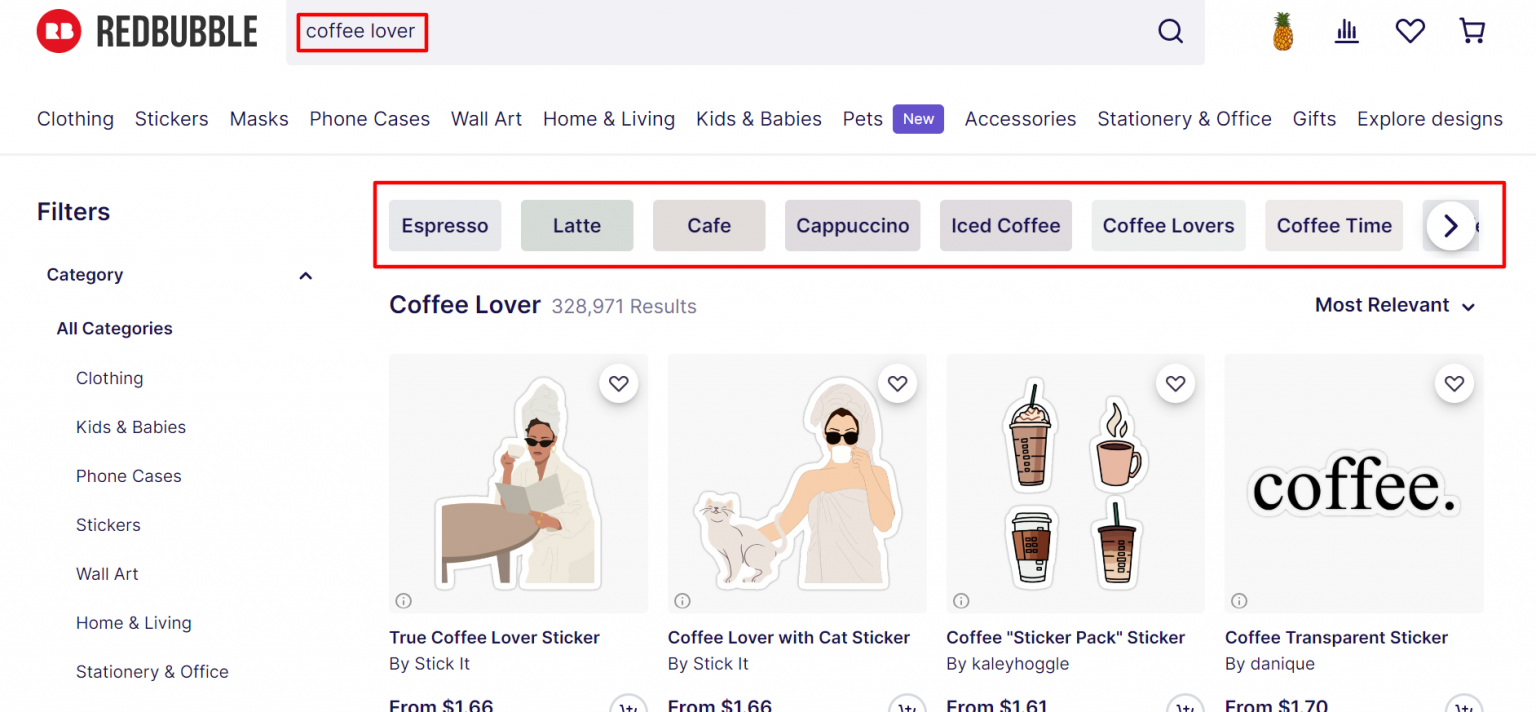Click the sticker icon beside the $1.70 price
Image resolution: width=1536 pixels, height=712 pixels.
(1463, 705)
